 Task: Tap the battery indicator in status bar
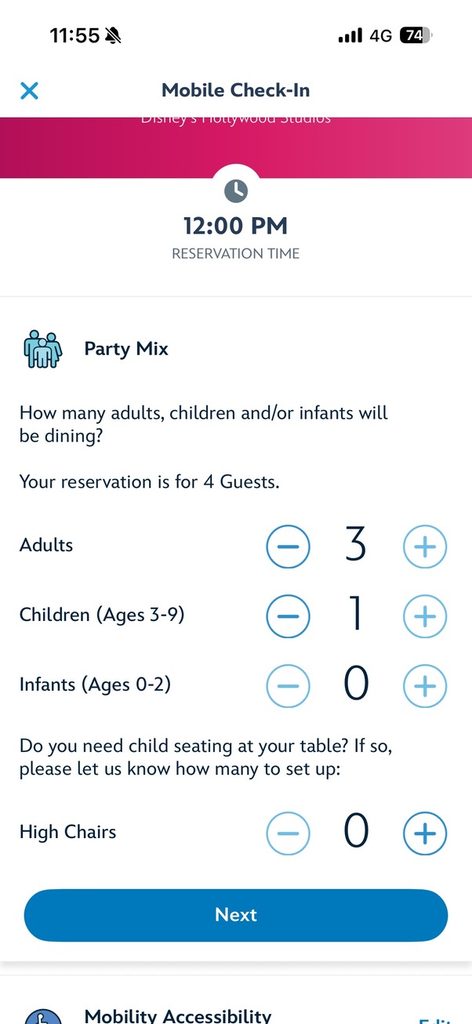click(415, 35)
